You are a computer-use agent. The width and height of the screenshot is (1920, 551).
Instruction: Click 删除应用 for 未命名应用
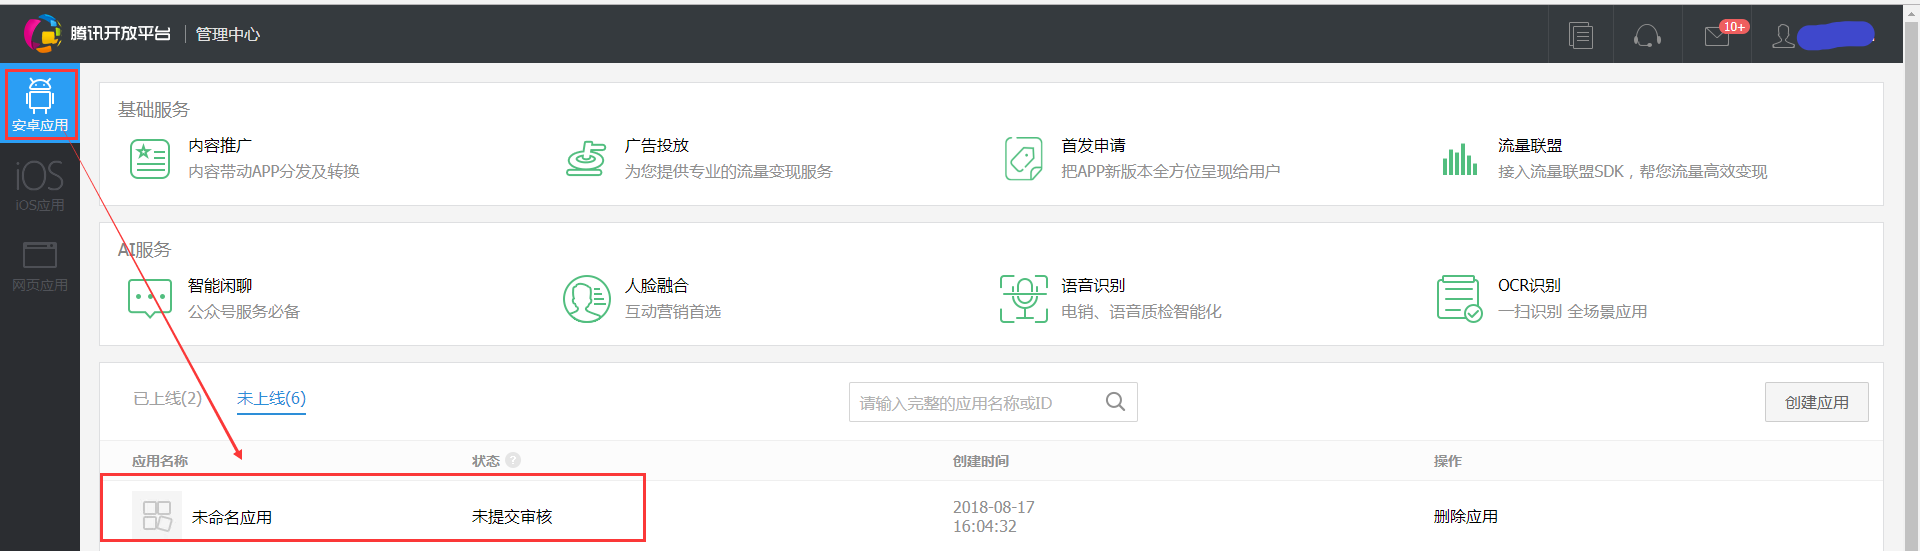point(1466,517)
